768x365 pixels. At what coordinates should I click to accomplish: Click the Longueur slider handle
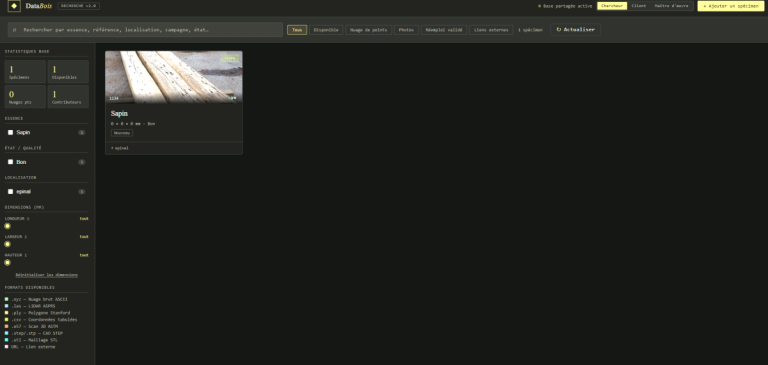pyautogui.click(x=7, y=226)
